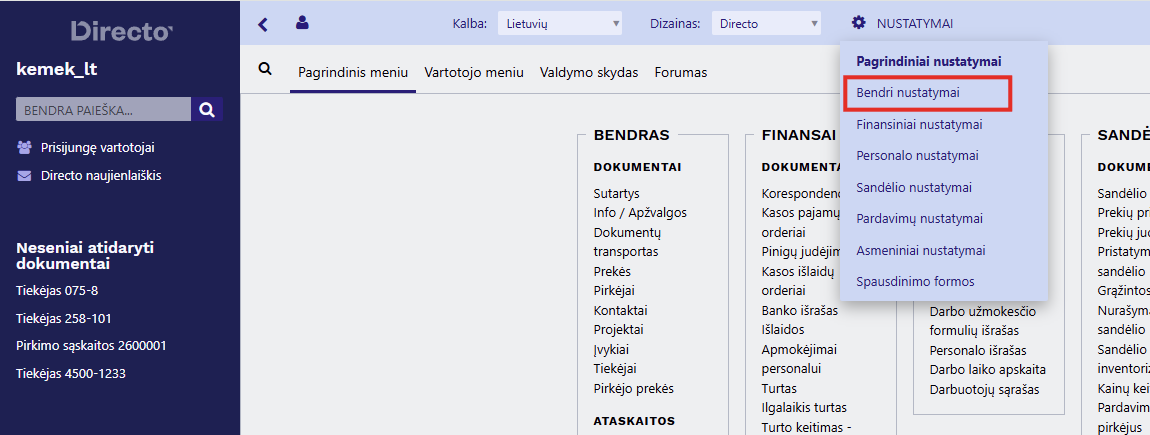Click the Directo logo
This screenshot has width=1150, height=435.
[x=121, y=32]
